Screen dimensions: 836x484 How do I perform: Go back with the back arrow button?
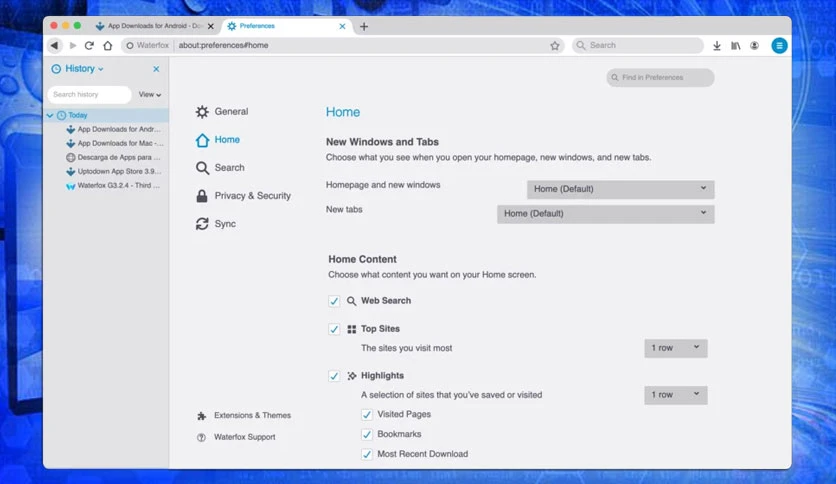[x=54, y=45]
